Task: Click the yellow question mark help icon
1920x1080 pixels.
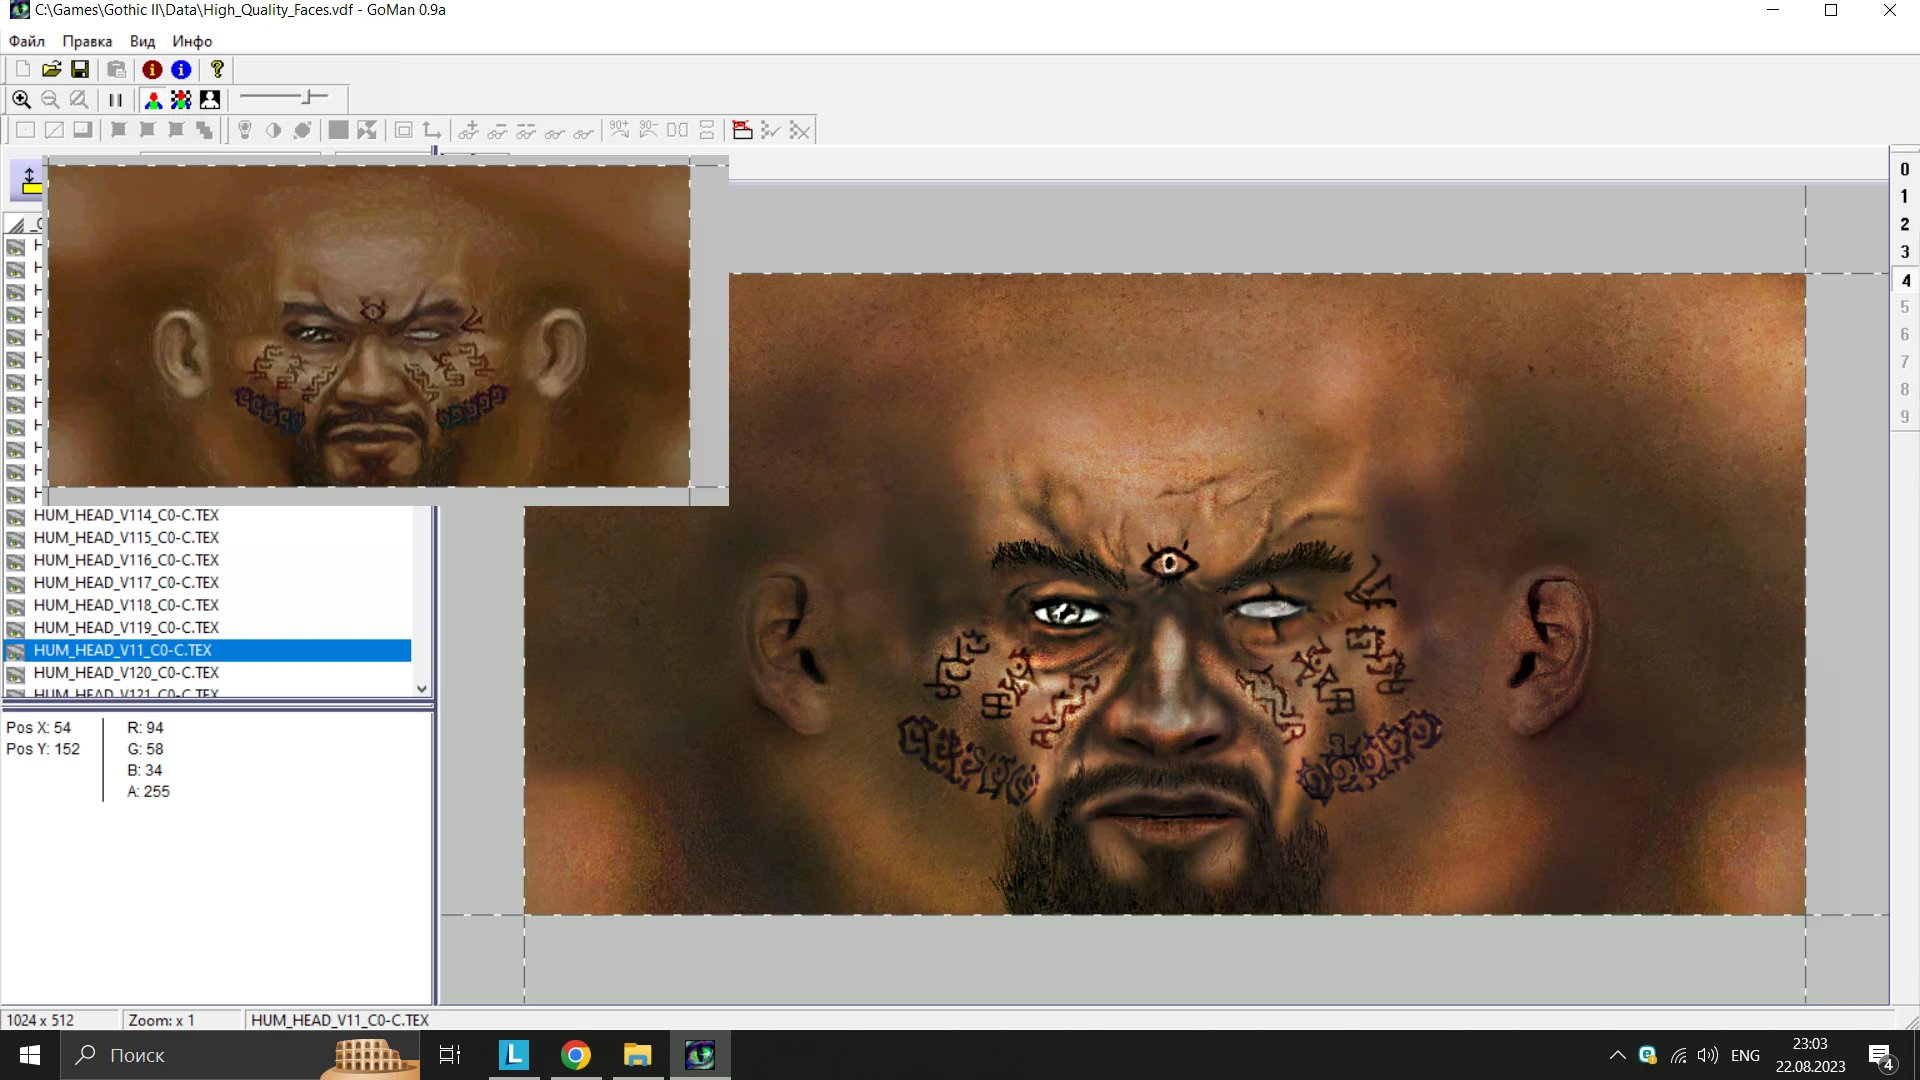Action: point(216,69)
